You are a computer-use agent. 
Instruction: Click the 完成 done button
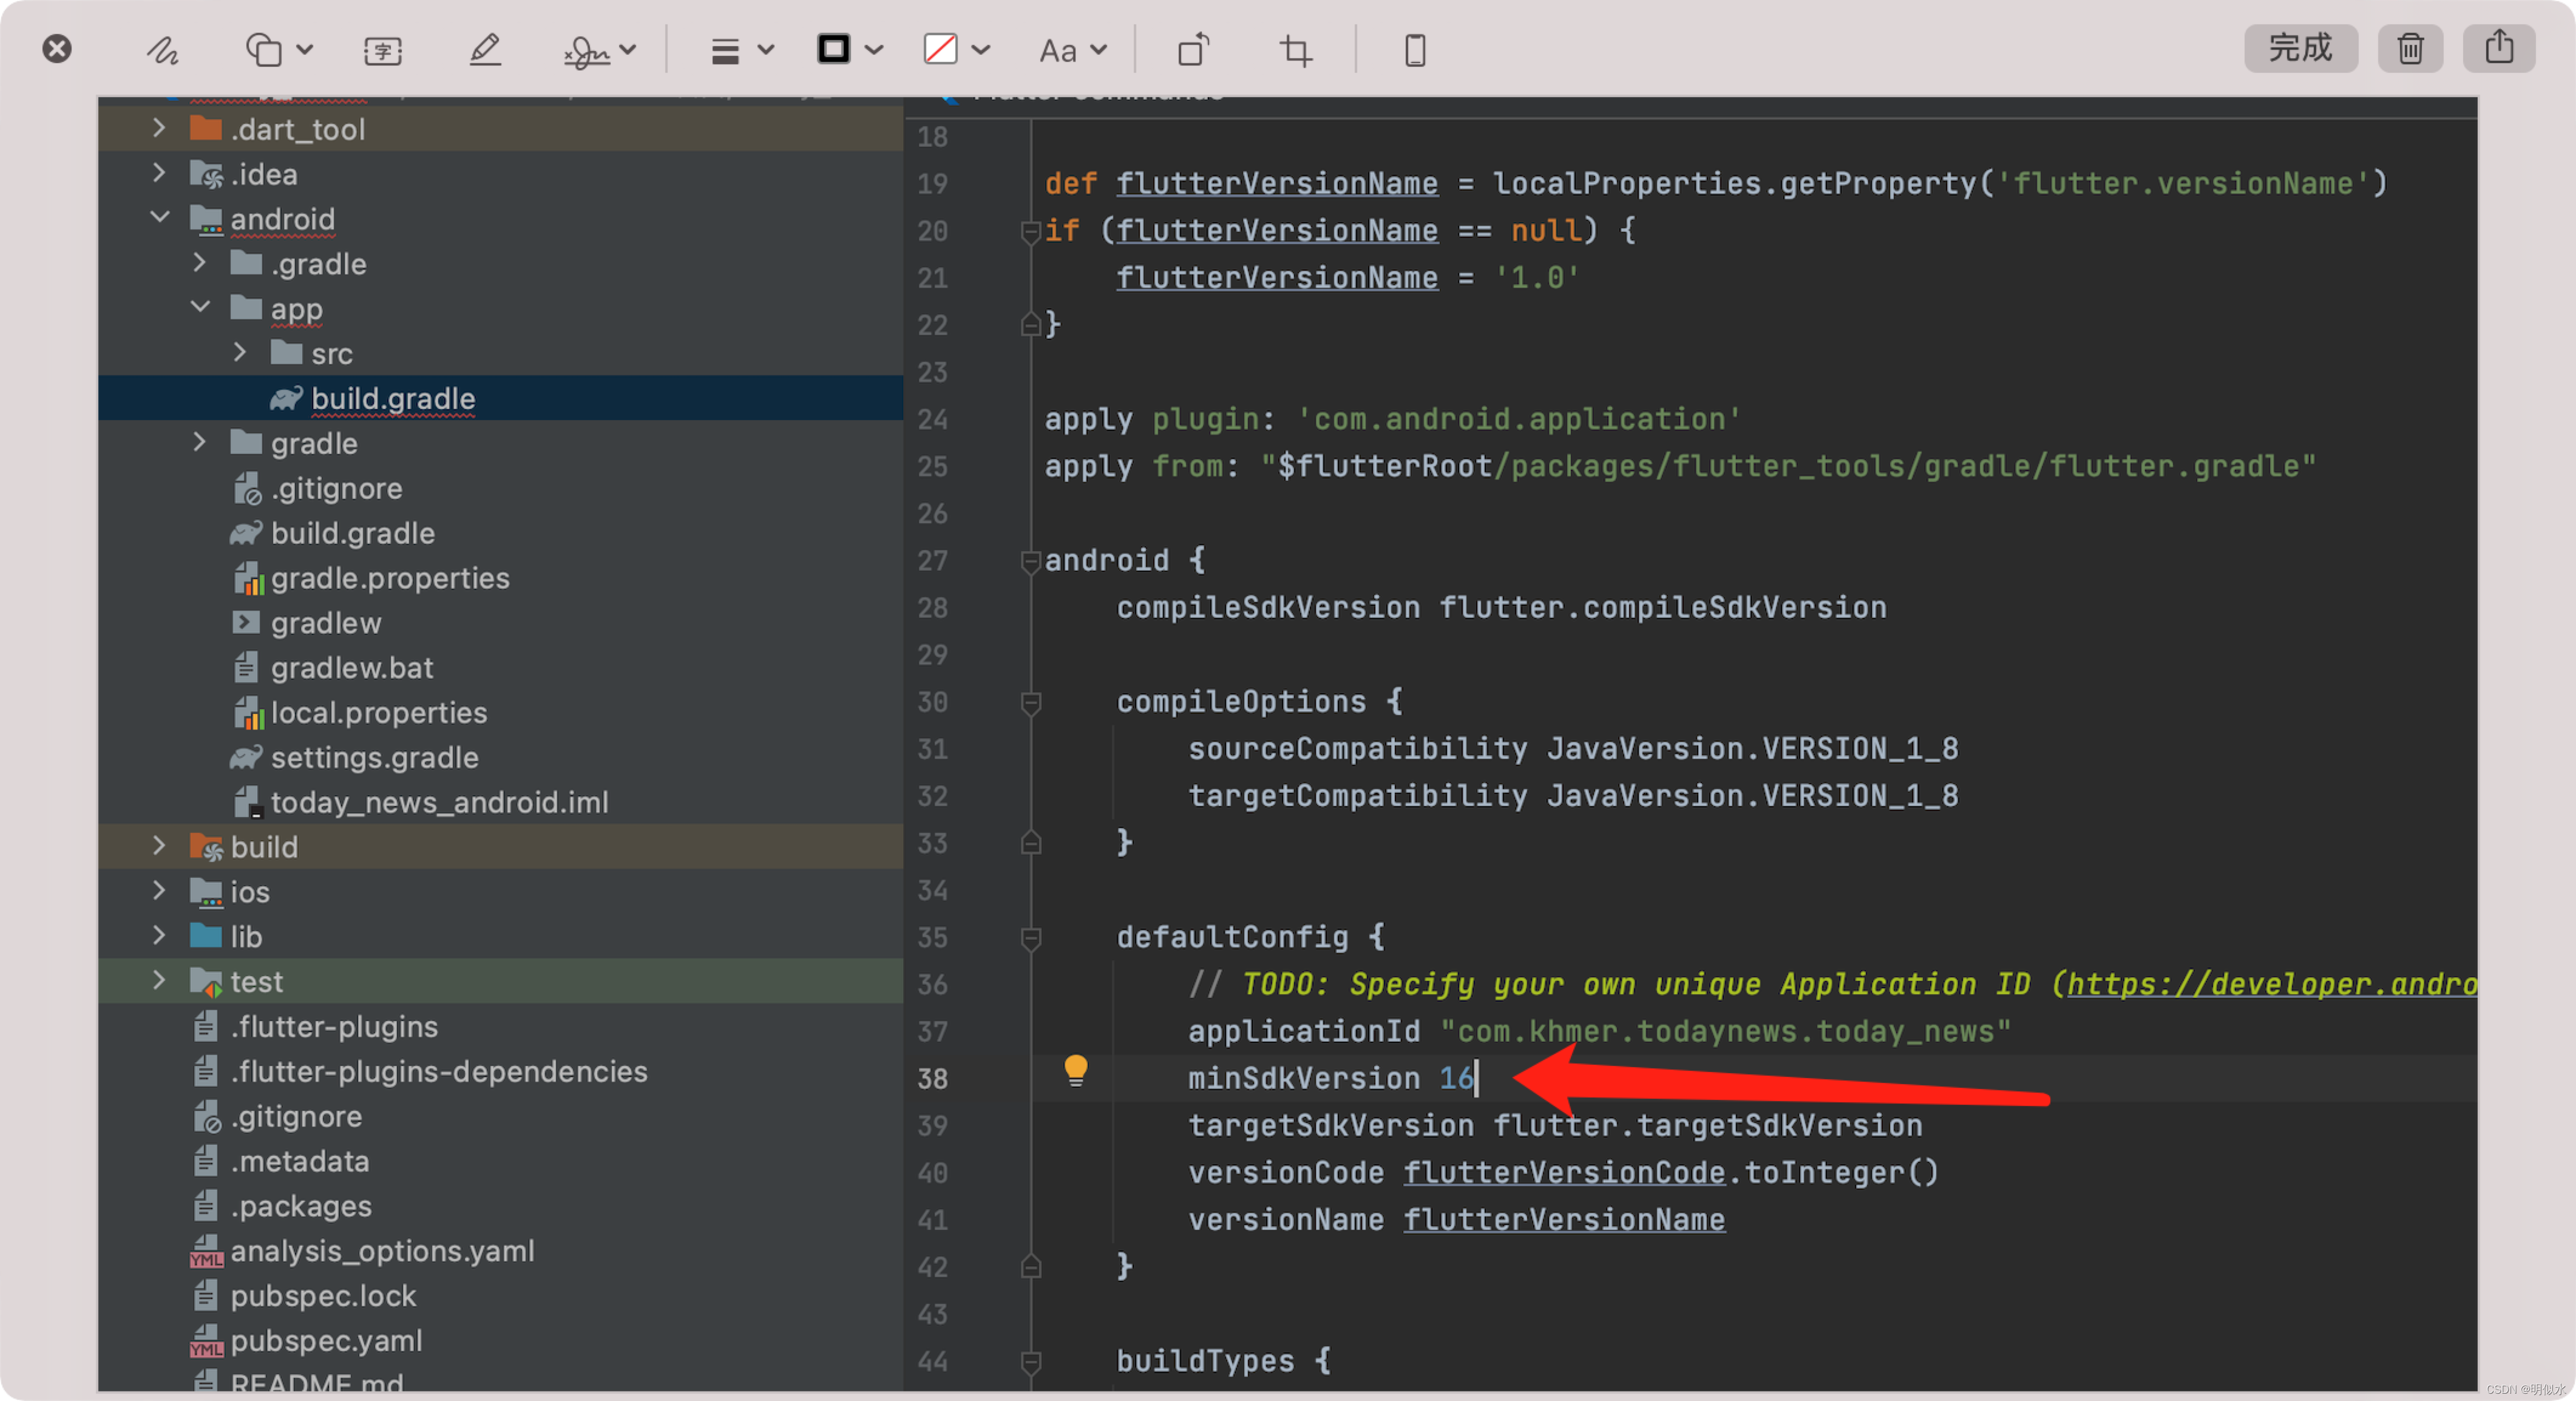coord(2300,47)
